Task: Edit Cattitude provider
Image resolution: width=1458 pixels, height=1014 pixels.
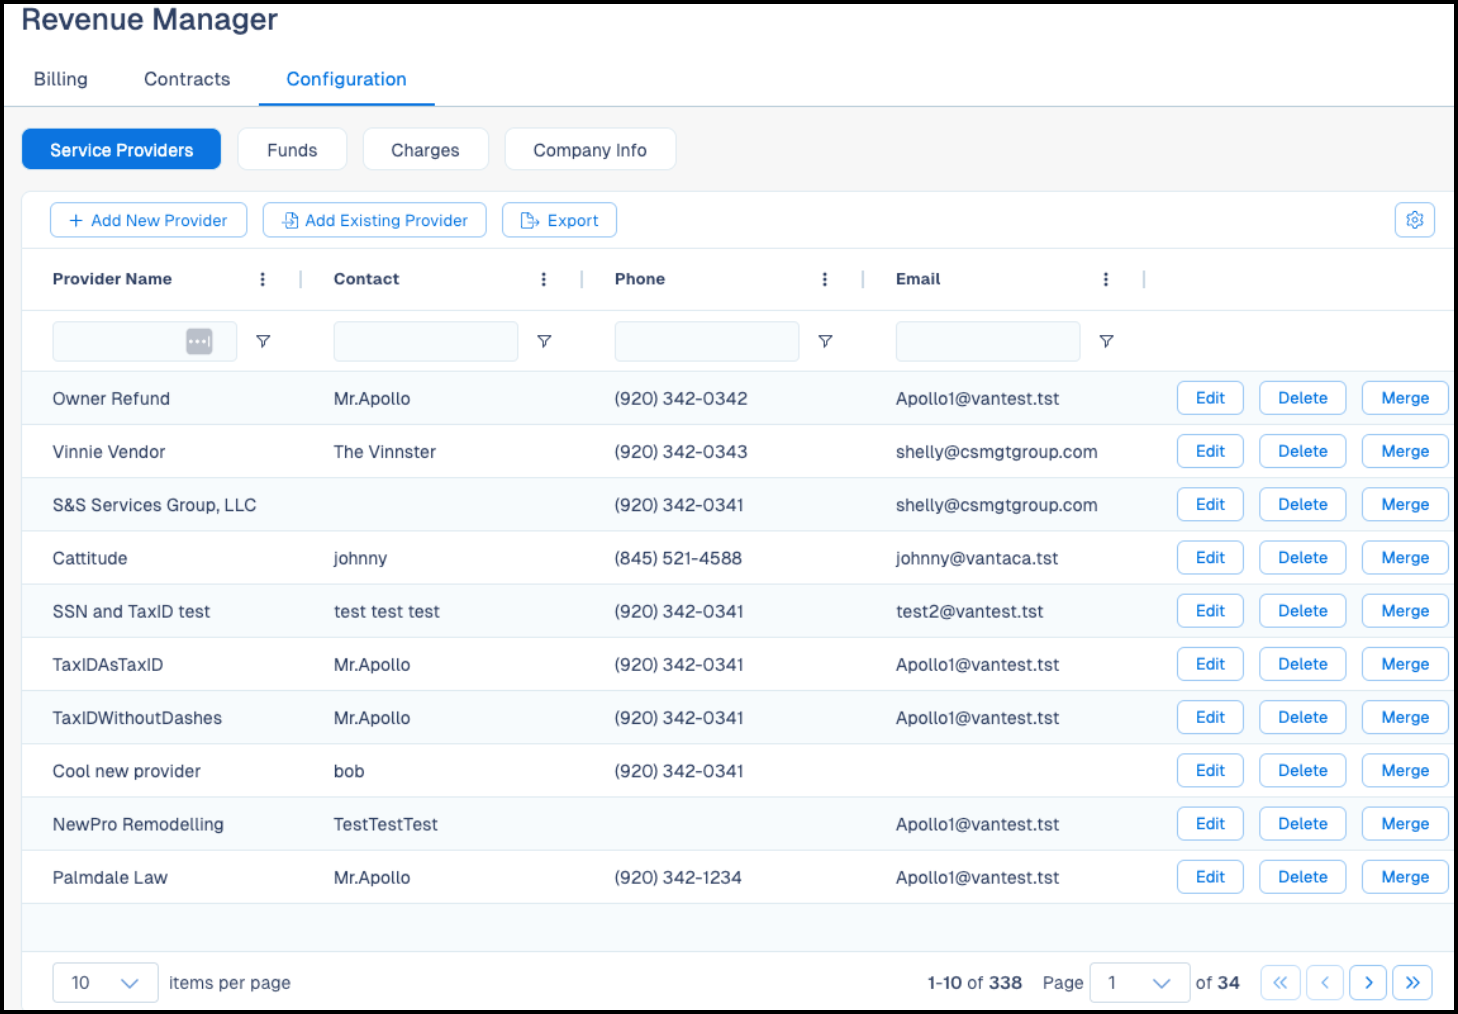Action: point(1210,557)
